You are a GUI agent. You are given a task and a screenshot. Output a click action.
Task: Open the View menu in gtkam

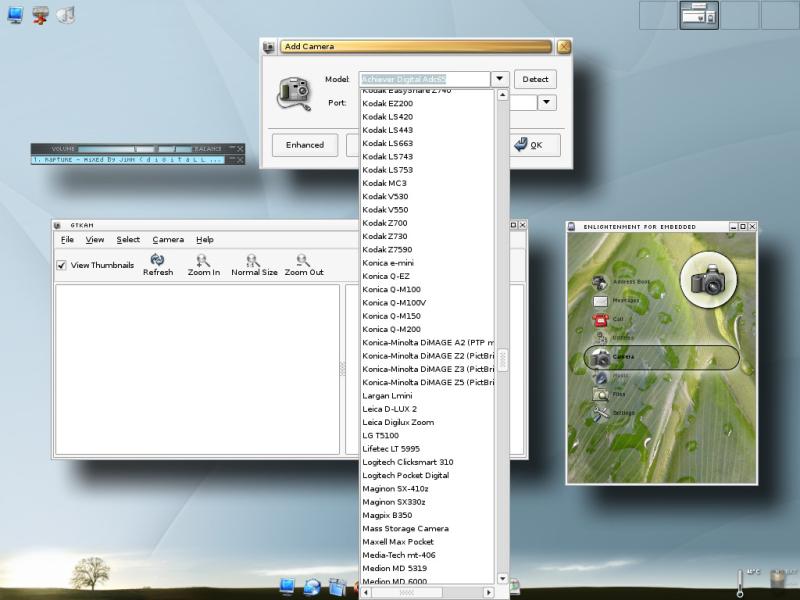pyautogui.click(x=95, y=239)
